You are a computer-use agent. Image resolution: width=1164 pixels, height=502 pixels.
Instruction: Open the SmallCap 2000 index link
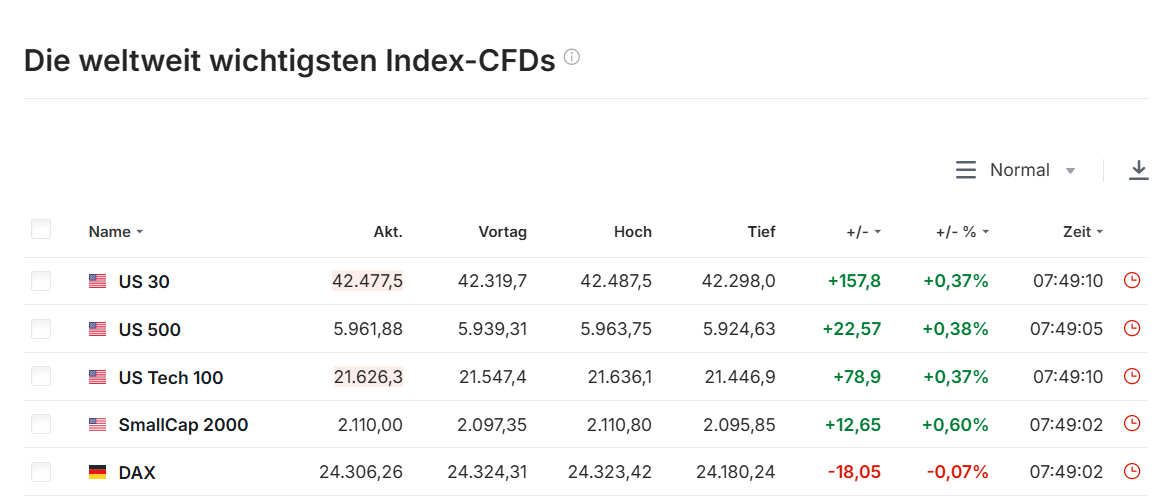183,425
